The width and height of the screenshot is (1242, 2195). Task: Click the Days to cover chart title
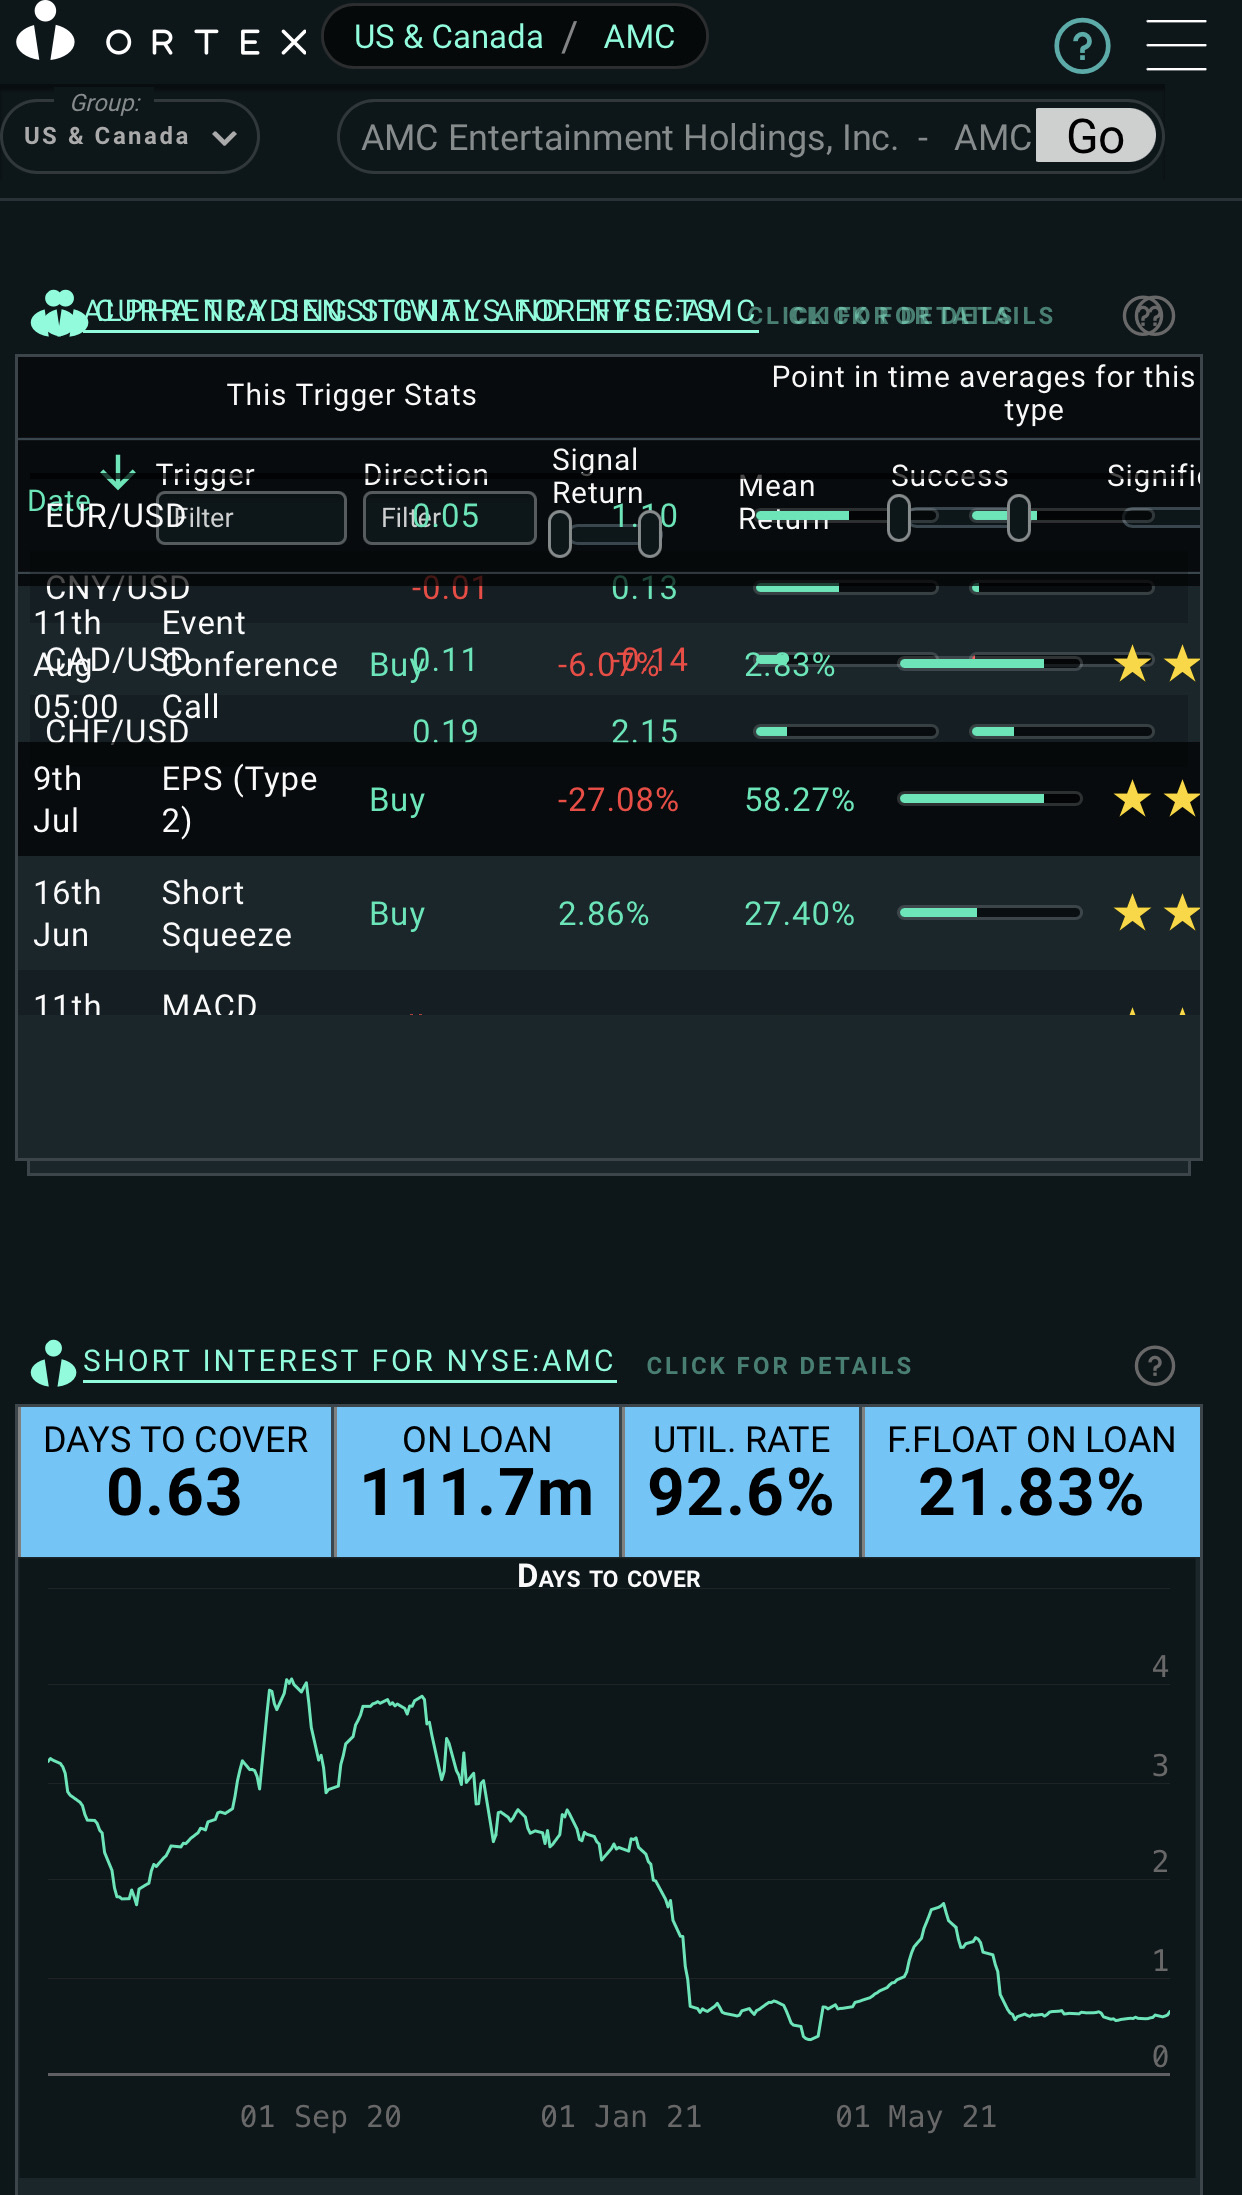pyautogui.click(x=609, y=1577)
